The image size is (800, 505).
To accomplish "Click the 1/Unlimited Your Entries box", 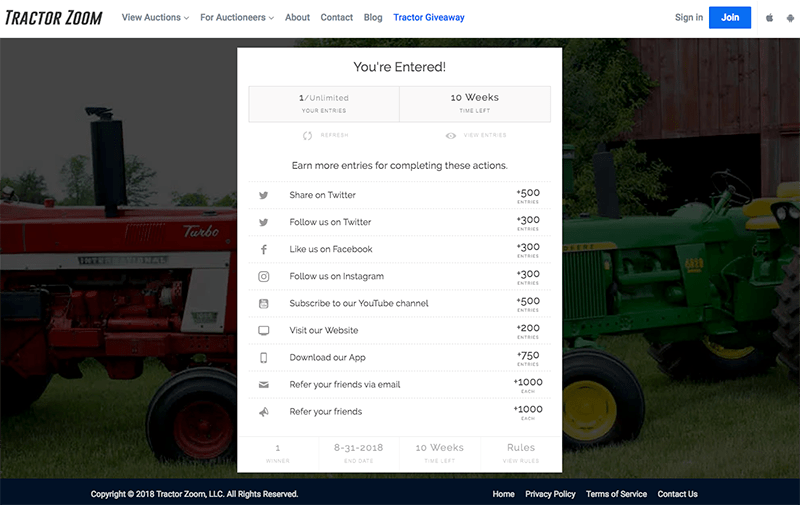I will (324, 104).
